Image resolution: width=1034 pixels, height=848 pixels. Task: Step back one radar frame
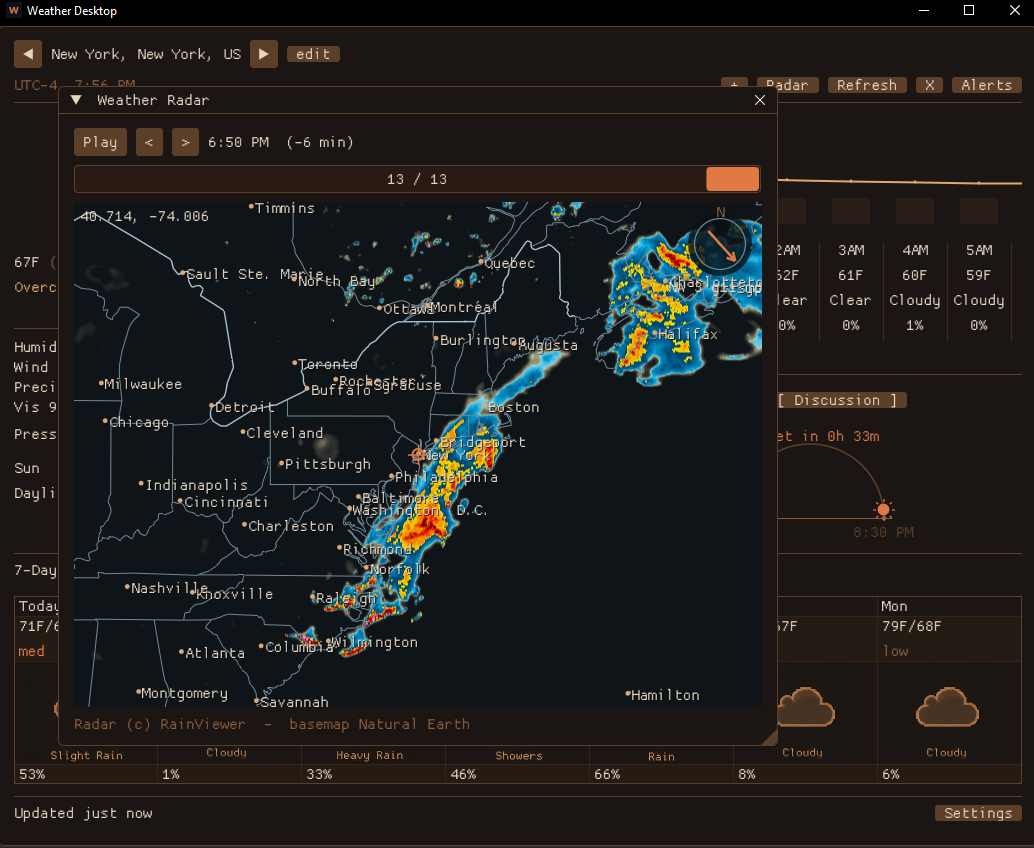point(149,142)
